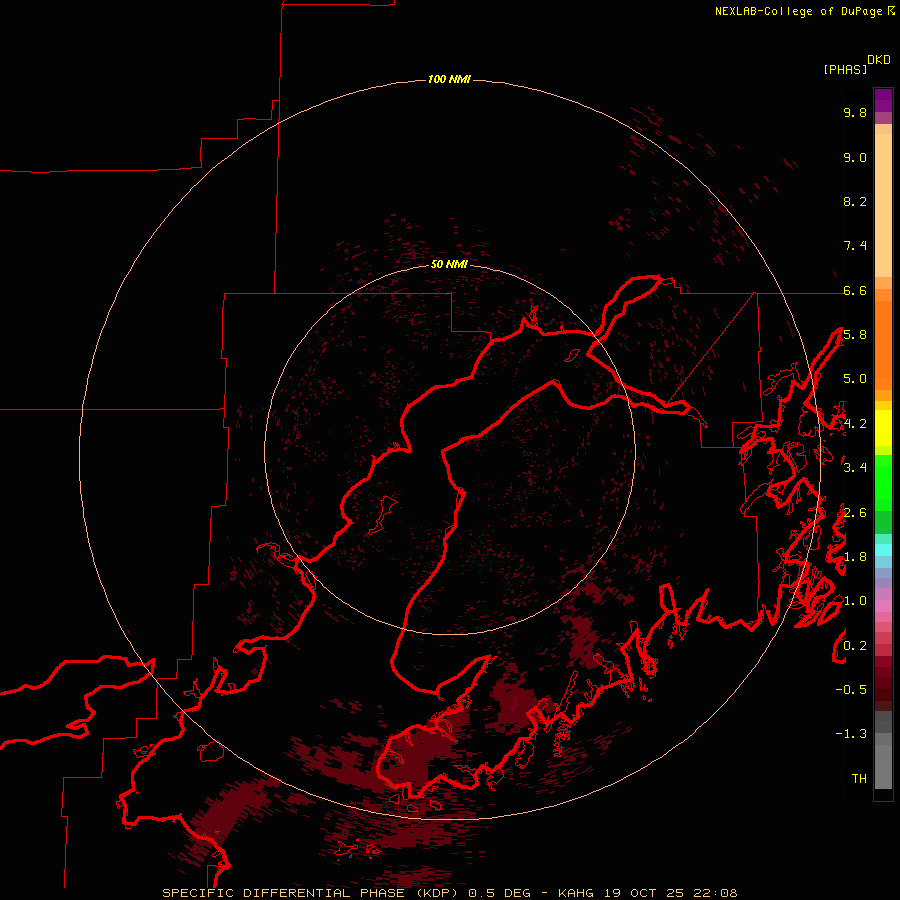The height and width of the screenshot is (900, 900).
Task: Click the 50 NMI range ring label
Action: pos(449,264)
